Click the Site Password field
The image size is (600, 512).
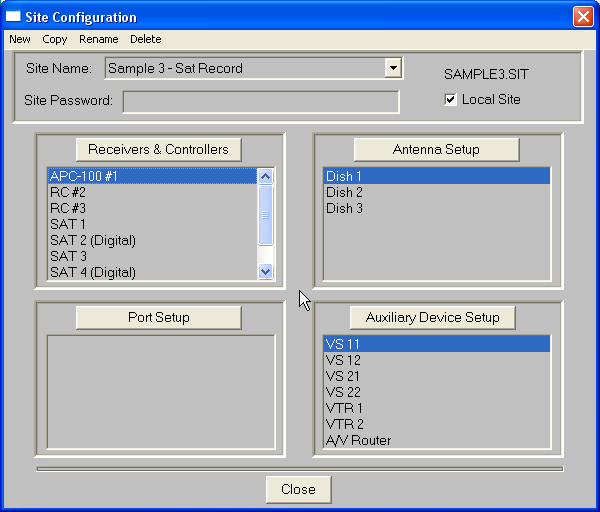pos(260,101)
